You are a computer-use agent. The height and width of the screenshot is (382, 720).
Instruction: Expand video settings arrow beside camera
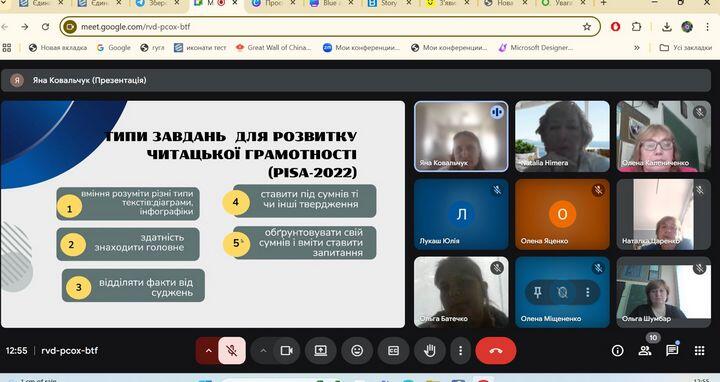(264, 351)
